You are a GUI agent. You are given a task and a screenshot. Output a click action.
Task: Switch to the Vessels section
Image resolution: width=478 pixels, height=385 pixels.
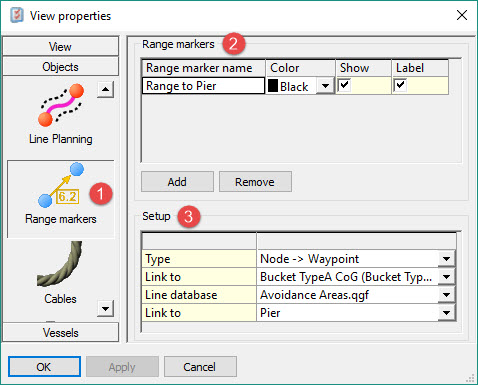(61, 332)
